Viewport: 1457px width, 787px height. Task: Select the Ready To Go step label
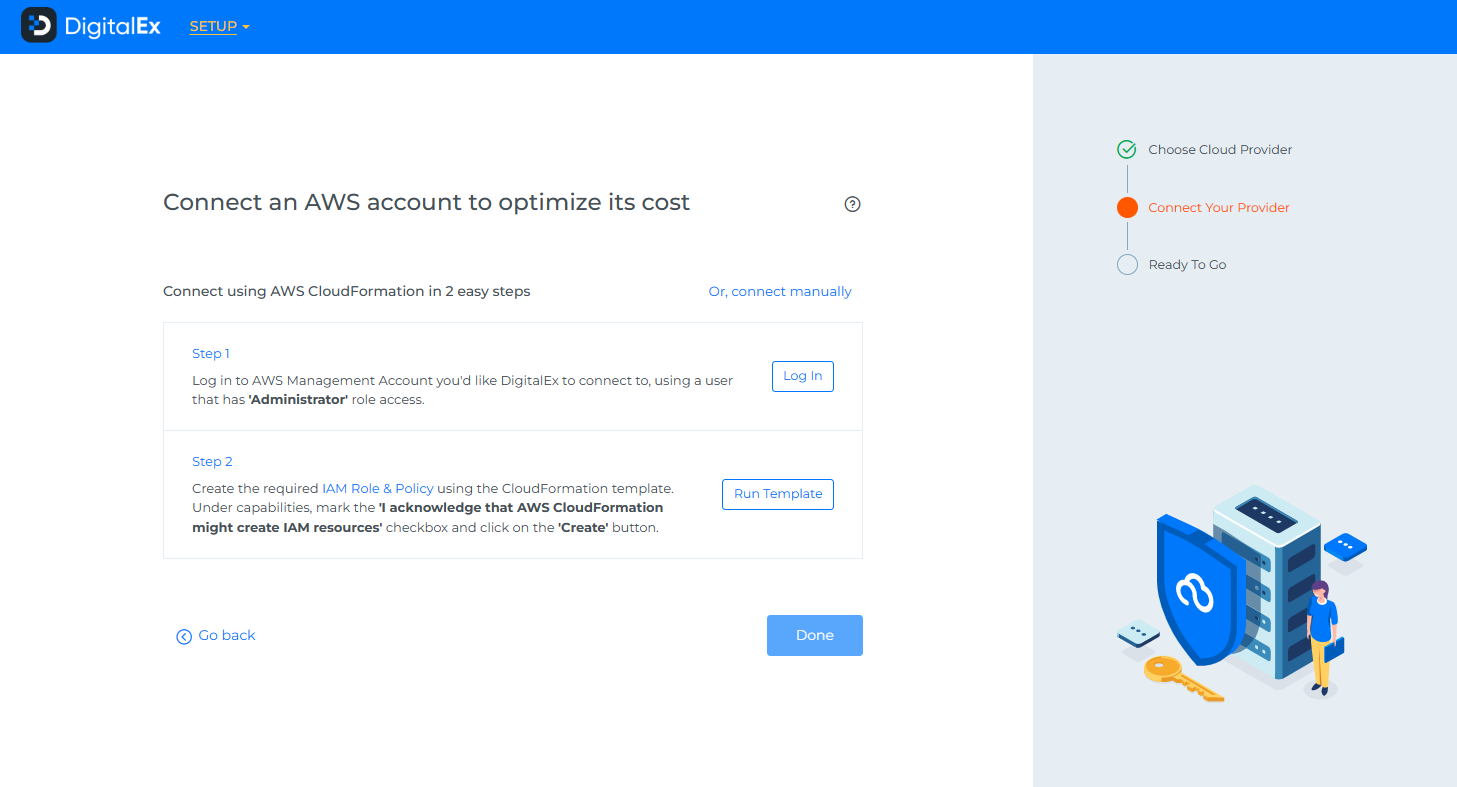[x=1187, y=265]
